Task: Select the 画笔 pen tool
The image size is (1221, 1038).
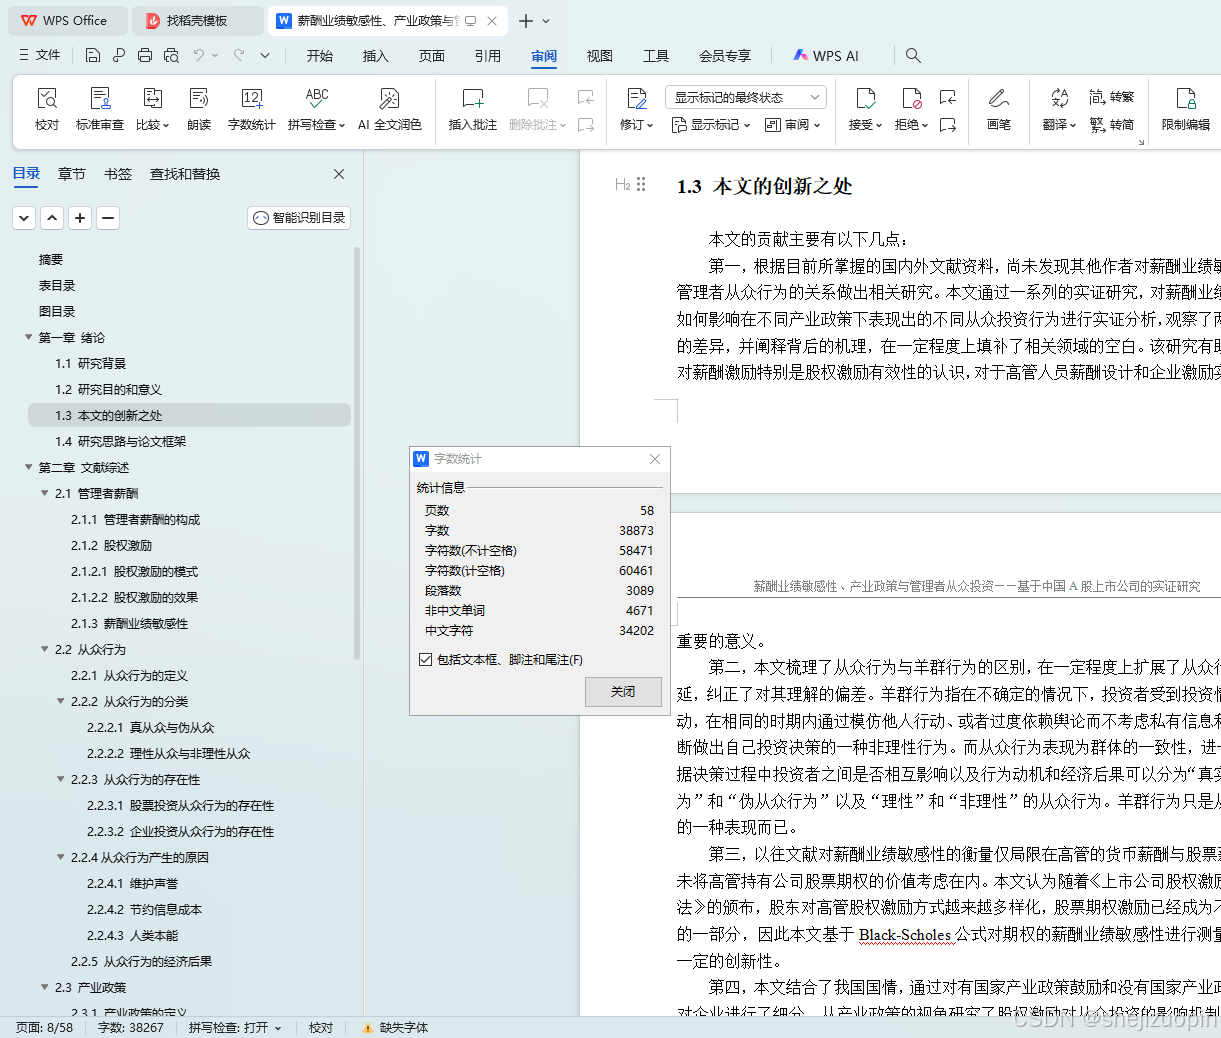Action: tap(999, 109)
